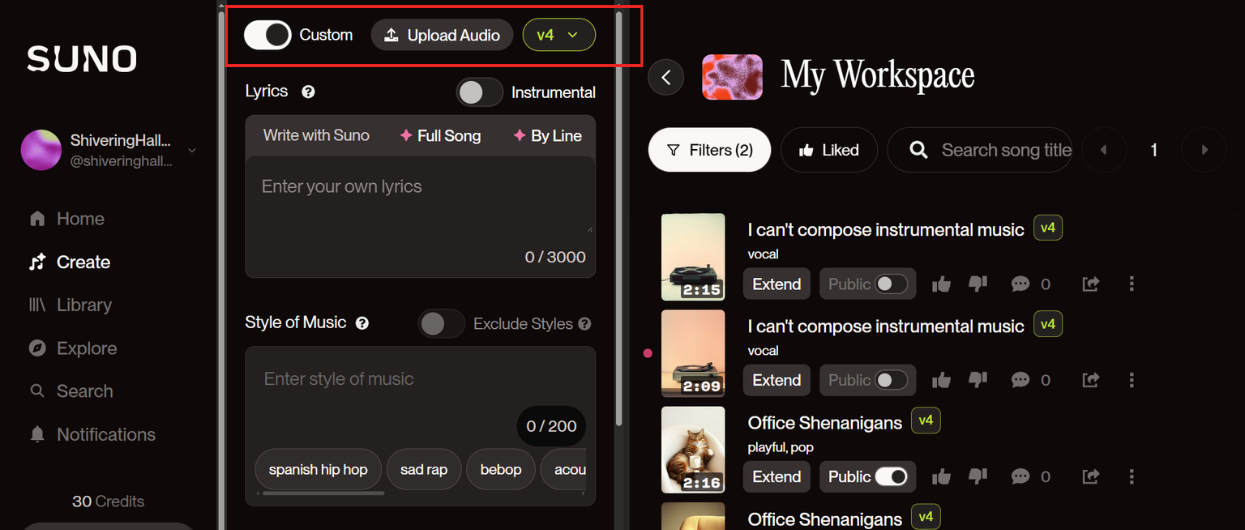
Task: Click the SUNO logo
Action: point(82,59)
